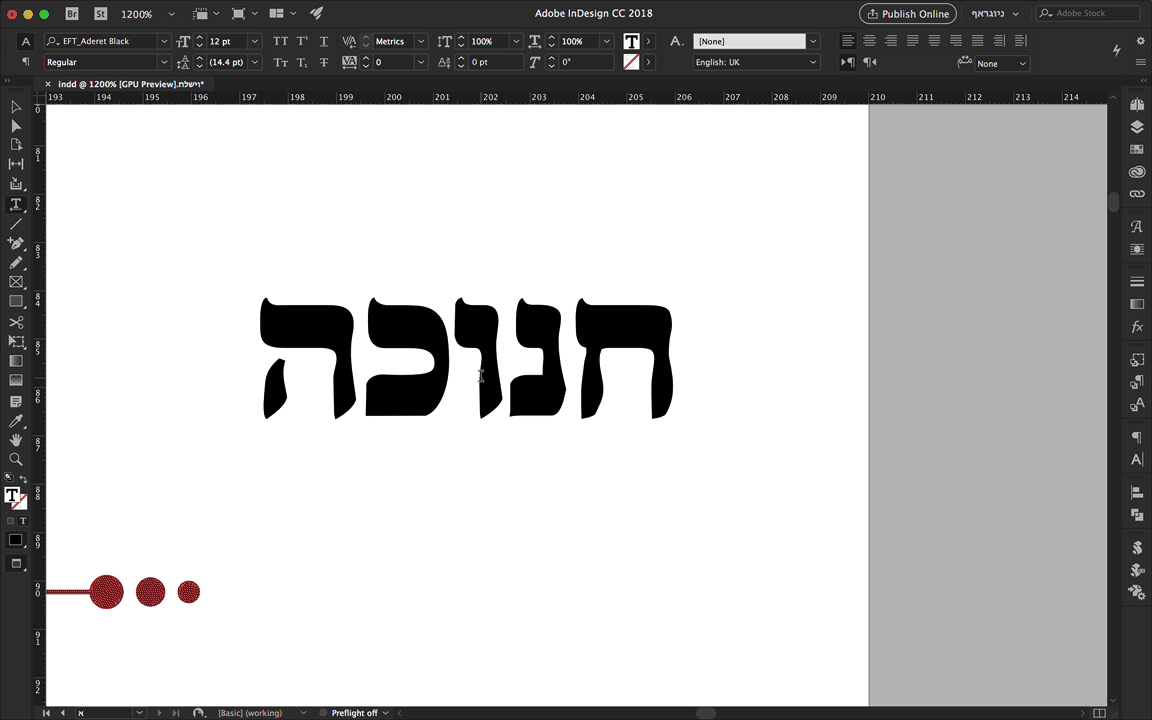Open the font family dropdown
The width and height of the screenshot is (1152, 720).
165,41
